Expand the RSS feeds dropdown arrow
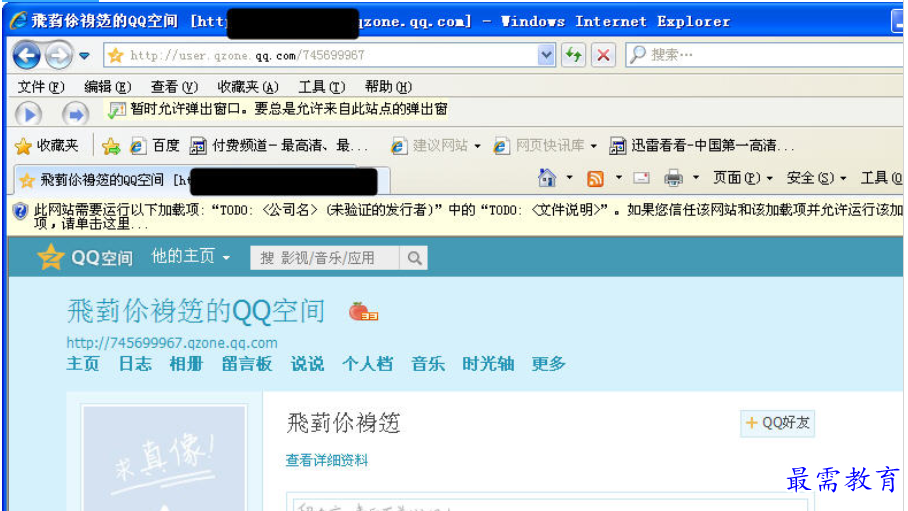 pos(619,178)
